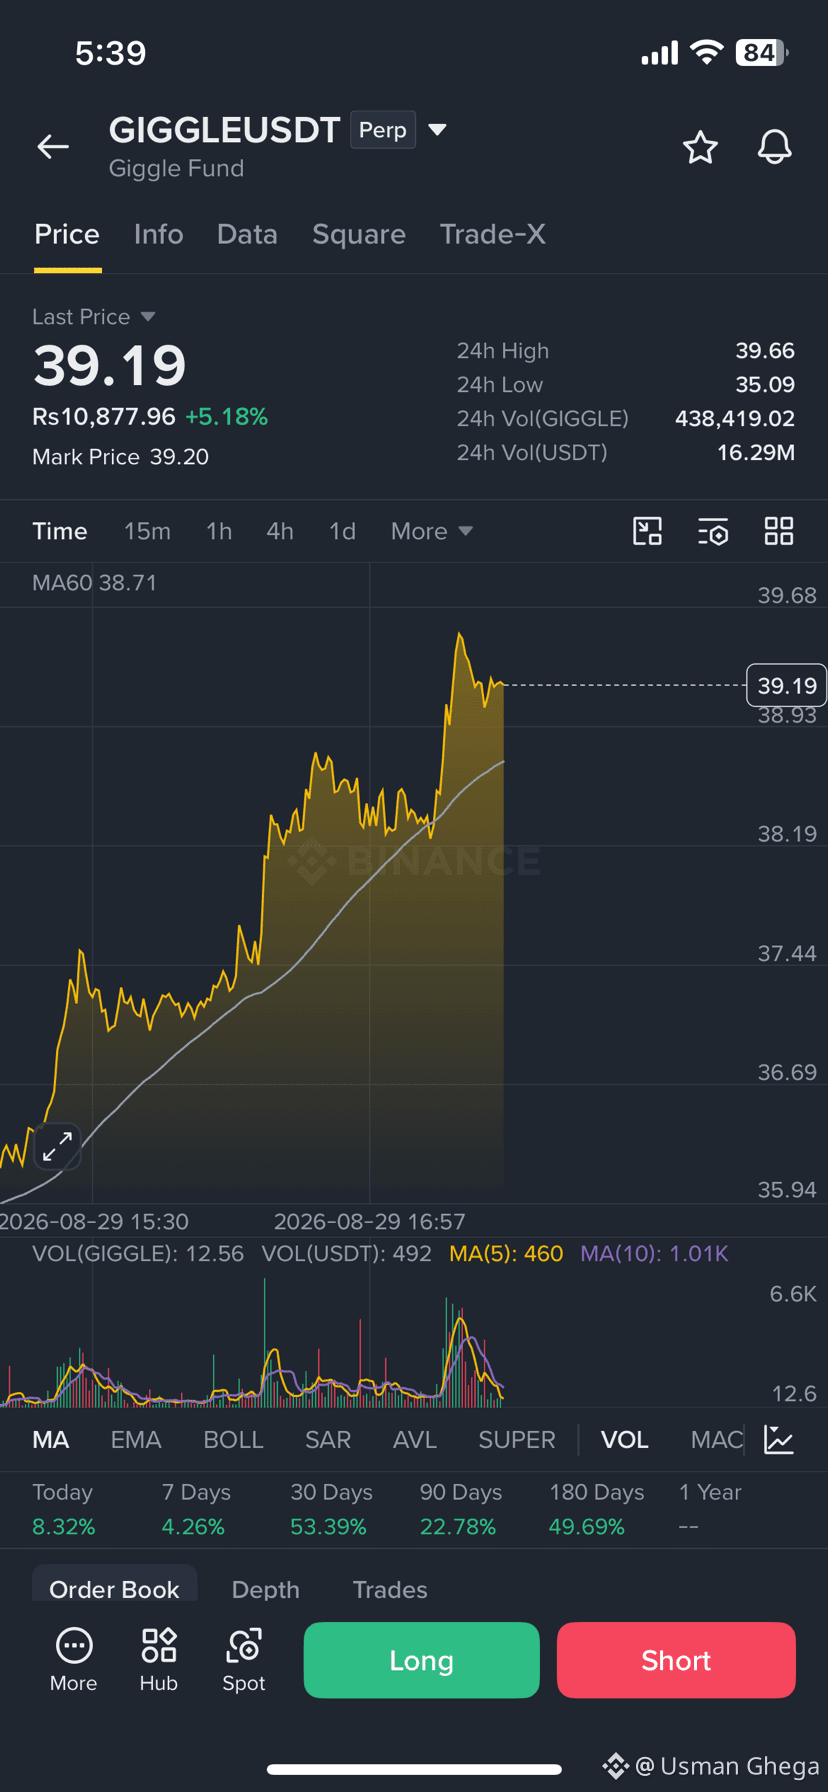
Task: Toggle the VOL sub-indicator
Action: tap(625, 1440)
